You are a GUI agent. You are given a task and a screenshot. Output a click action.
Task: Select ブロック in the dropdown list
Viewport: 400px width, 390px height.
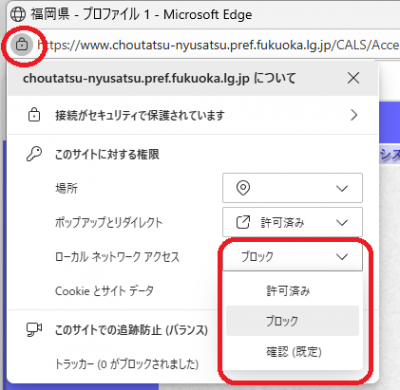[x=292, y=321]
